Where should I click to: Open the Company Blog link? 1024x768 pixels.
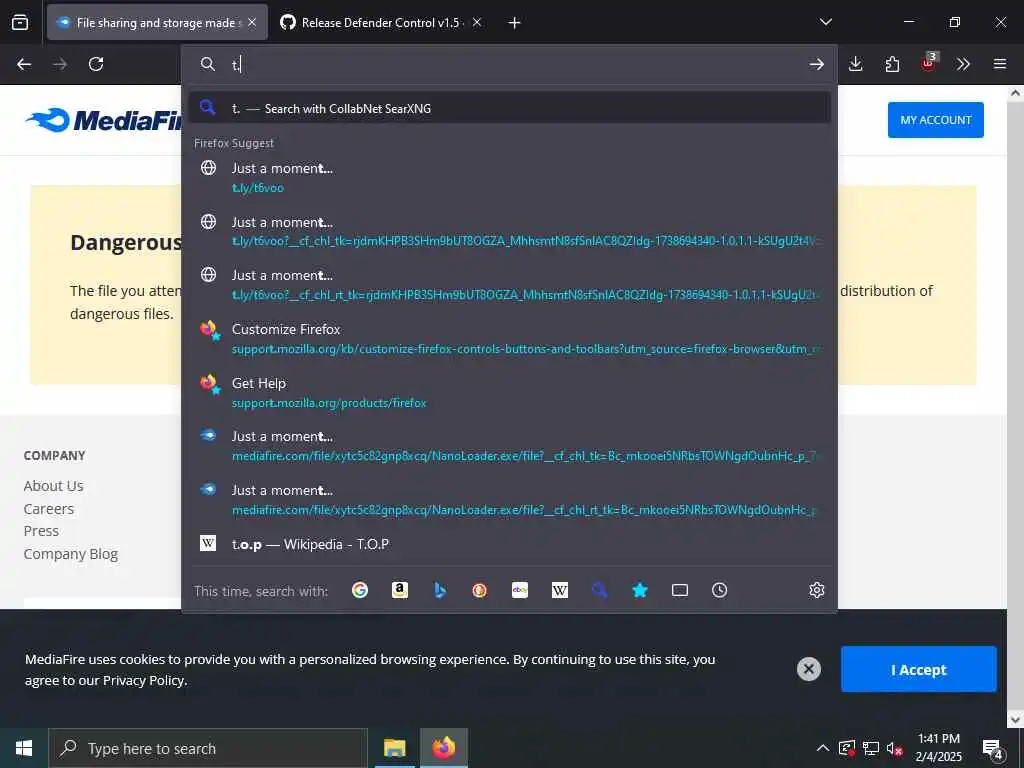pyautogui.click(x=71, y=554)
